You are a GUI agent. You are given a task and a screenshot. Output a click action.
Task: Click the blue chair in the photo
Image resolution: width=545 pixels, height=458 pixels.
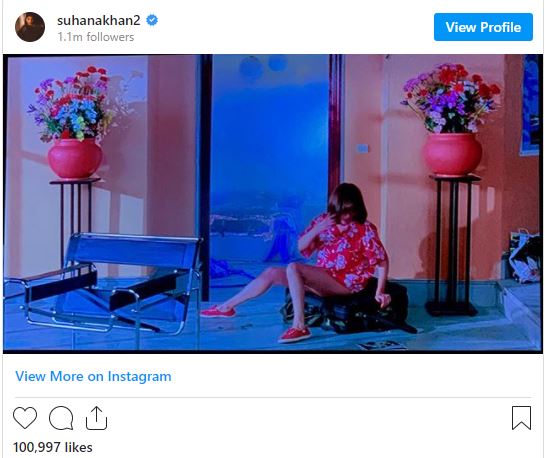click(x=104, y=283)
